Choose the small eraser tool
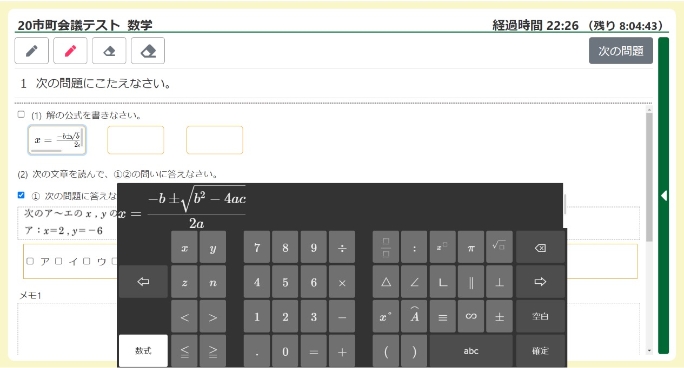The height and width of the screenshot is (368, 684). tap(109, 51)
